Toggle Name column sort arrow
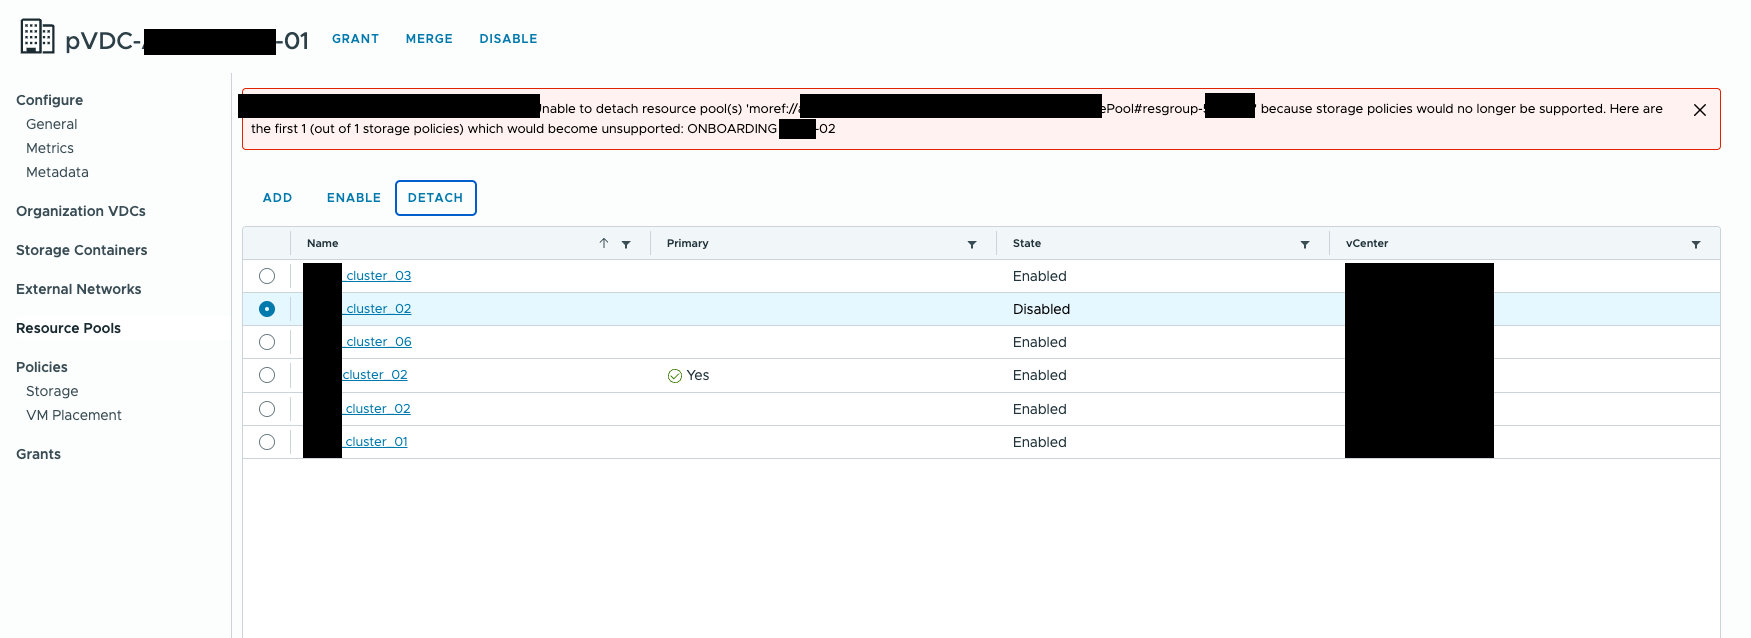The width and height of the screenshot is (1751, 638). click(x=604, y=243)
